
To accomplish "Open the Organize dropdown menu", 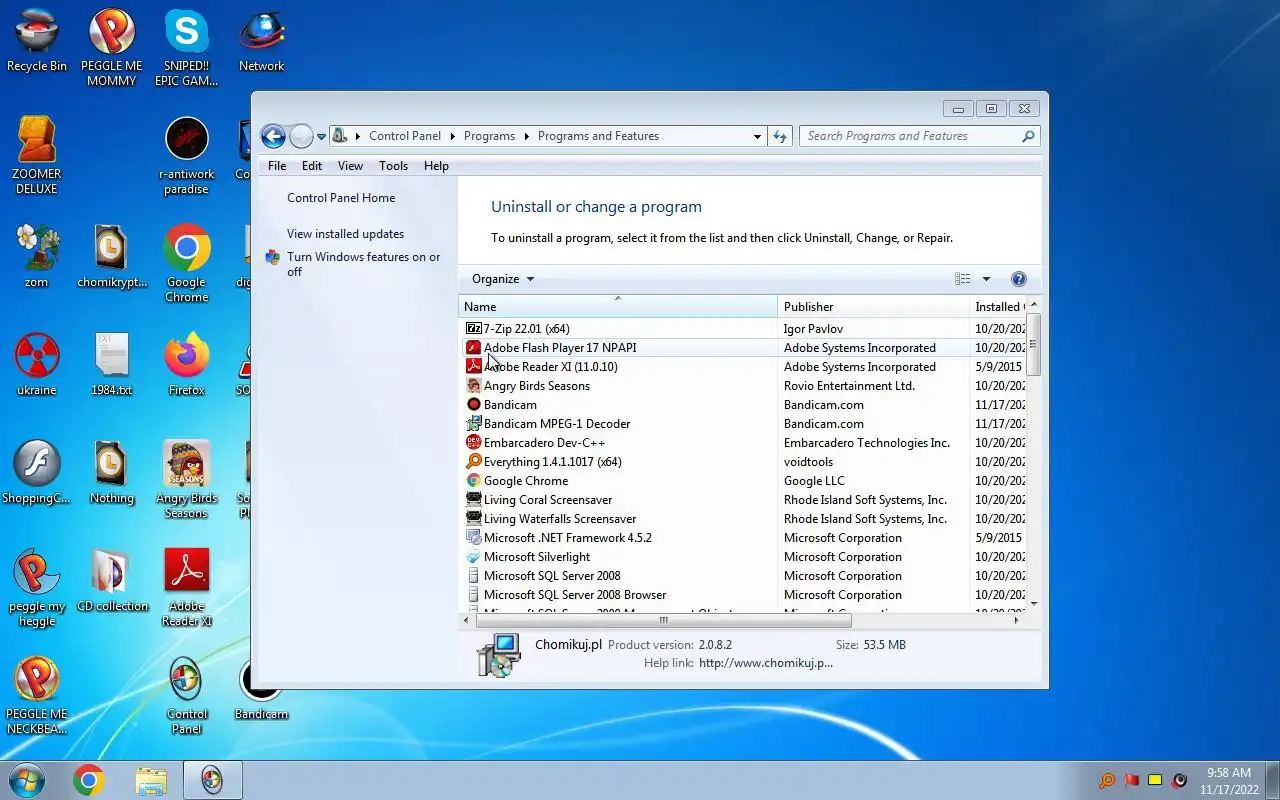I will point(503,279).
